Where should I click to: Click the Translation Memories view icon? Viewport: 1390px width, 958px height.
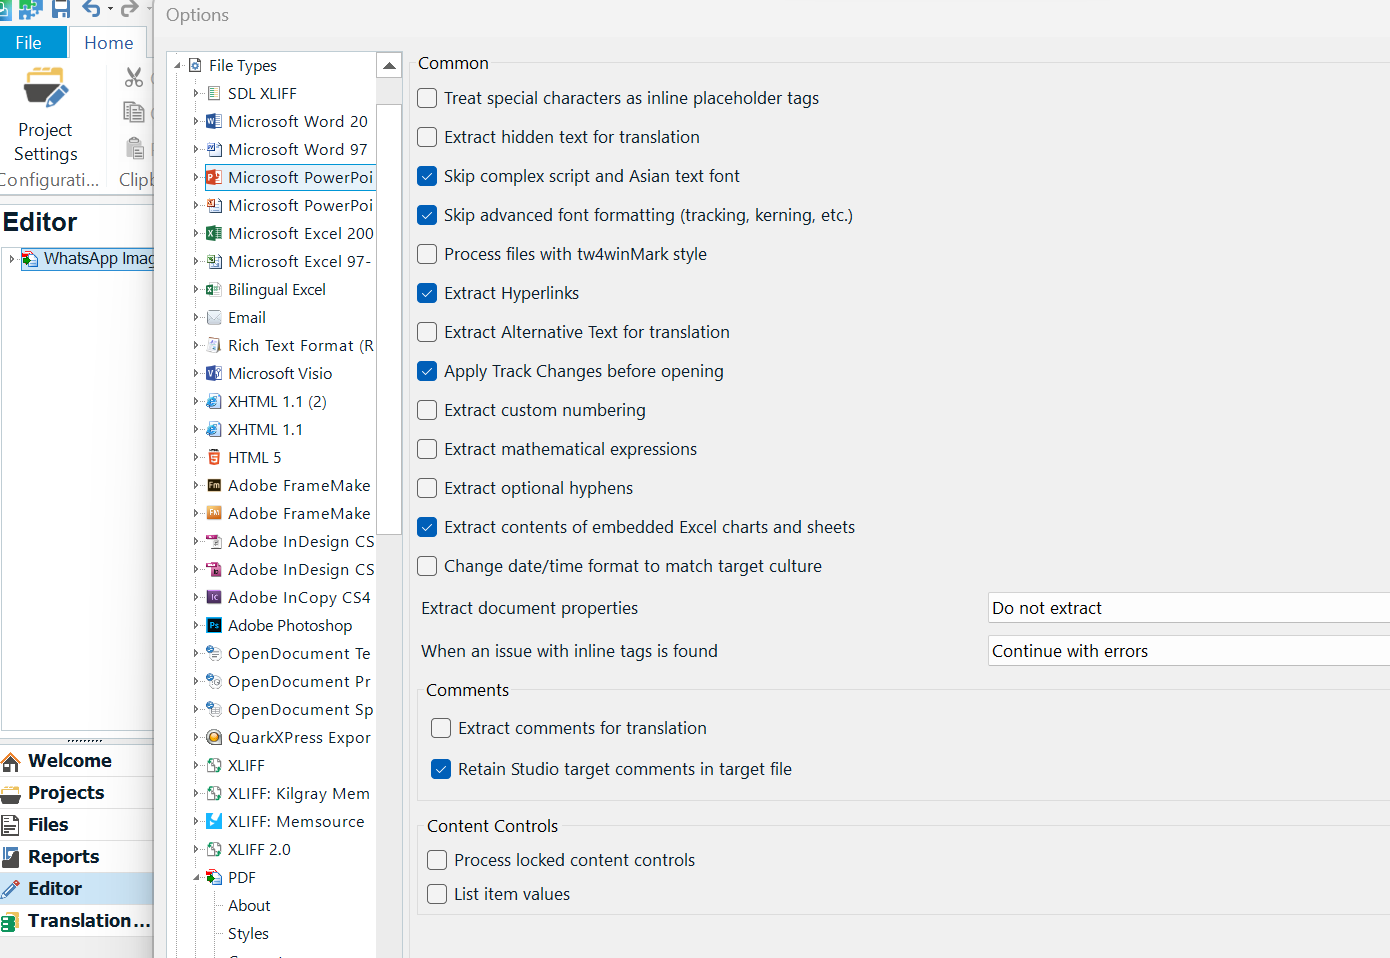coord(11,921)
